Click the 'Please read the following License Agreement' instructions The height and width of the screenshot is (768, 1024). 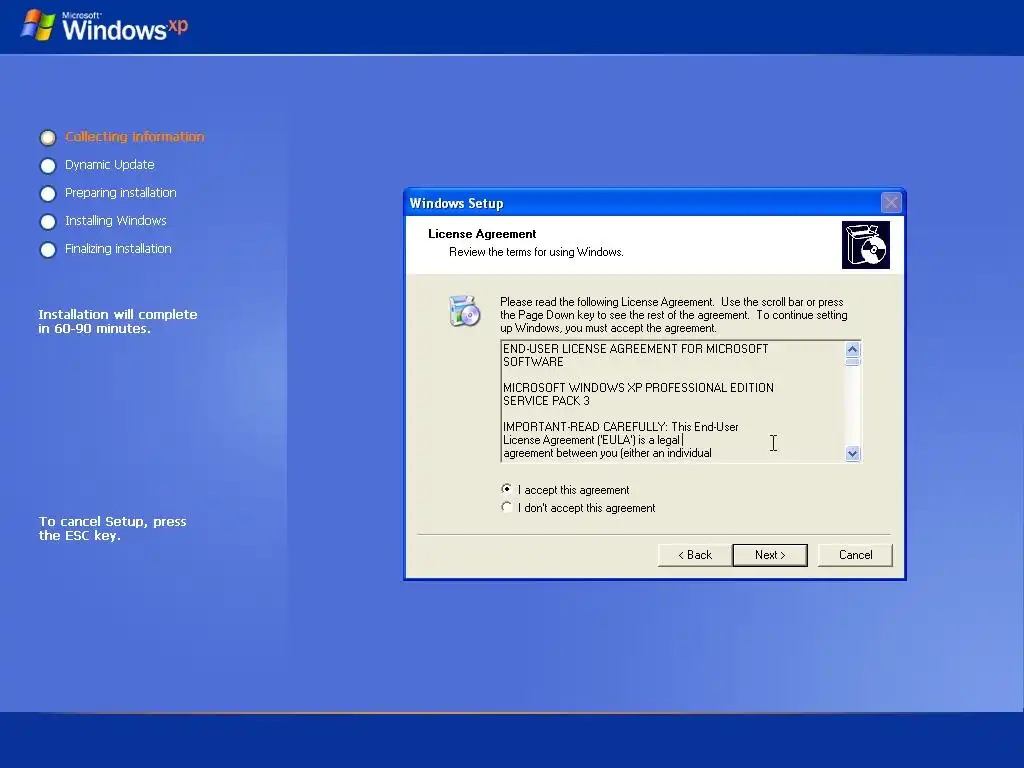pos(674,315)
